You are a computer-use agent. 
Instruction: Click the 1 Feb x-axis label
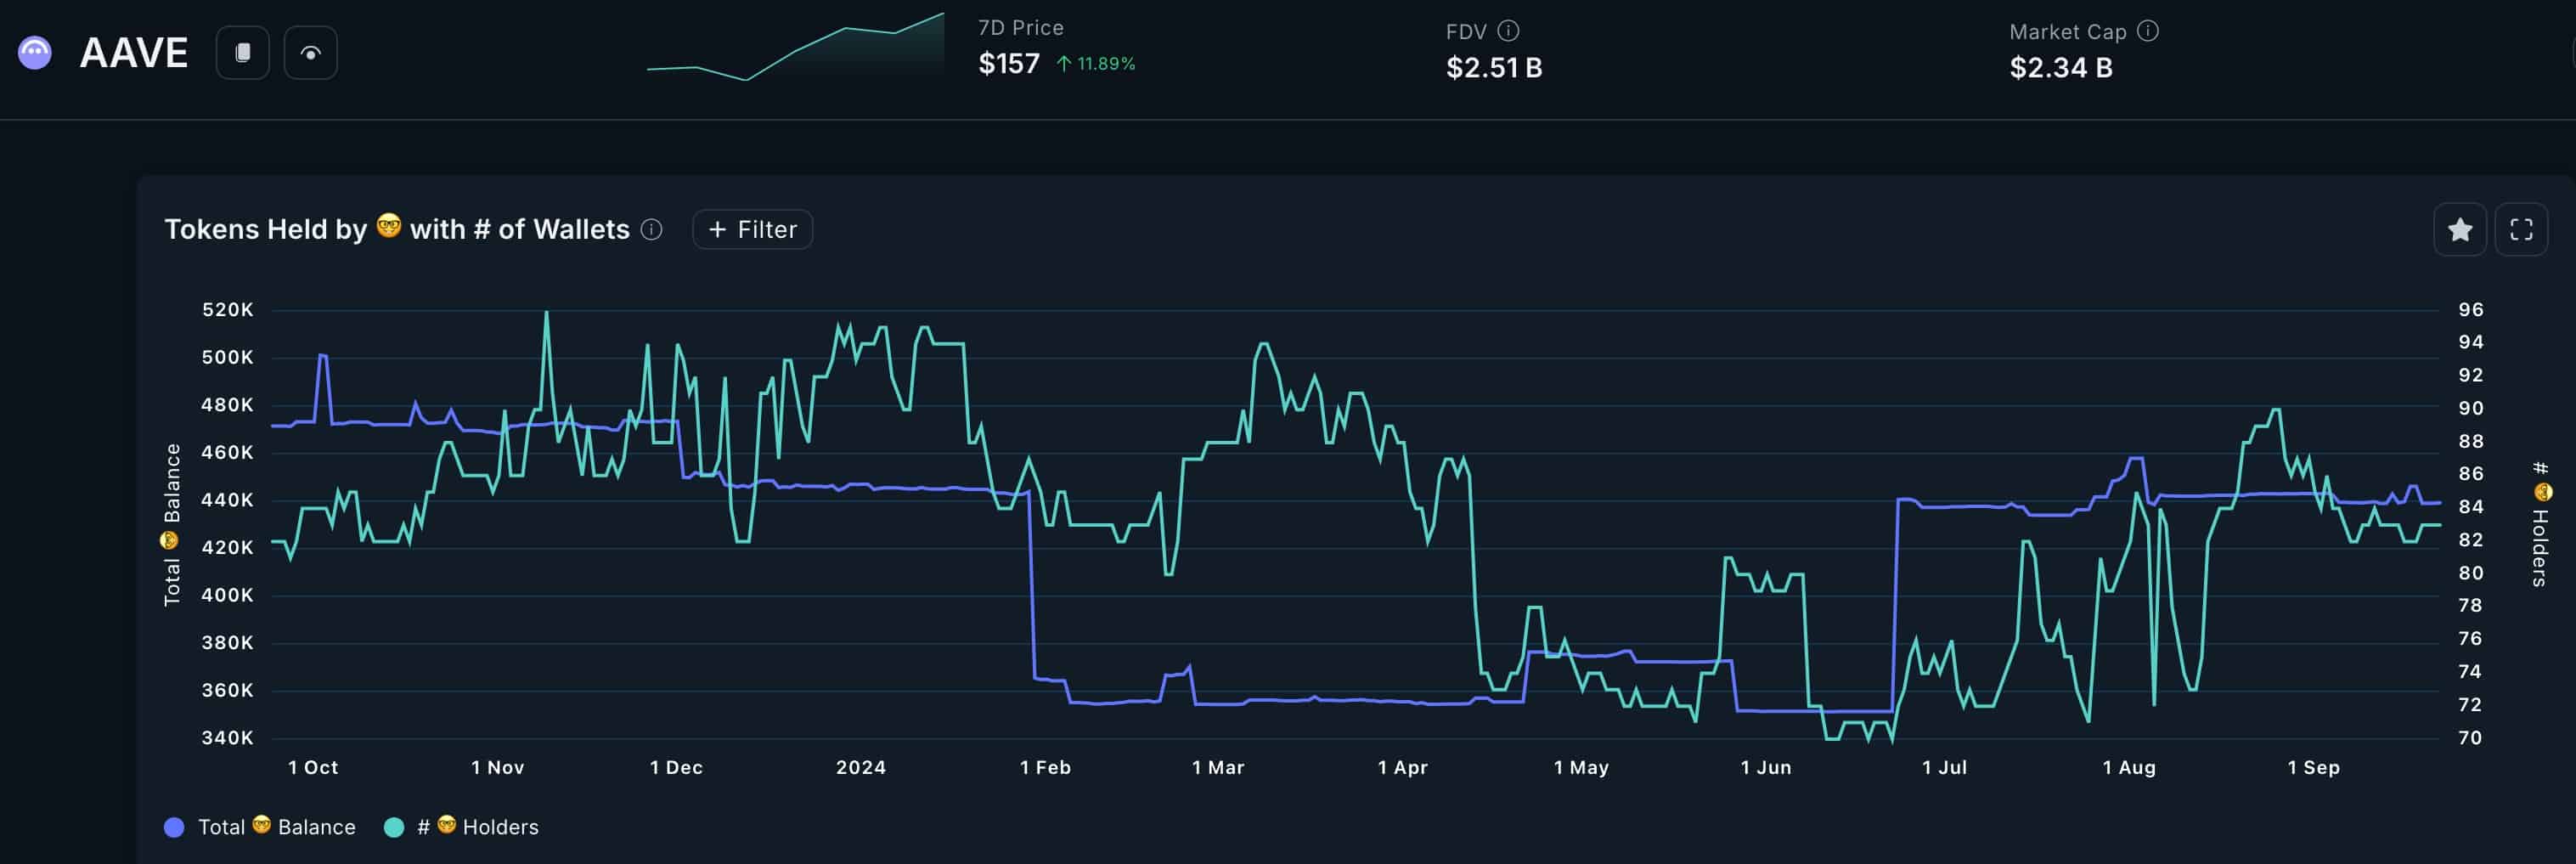tap(1045, 767)
